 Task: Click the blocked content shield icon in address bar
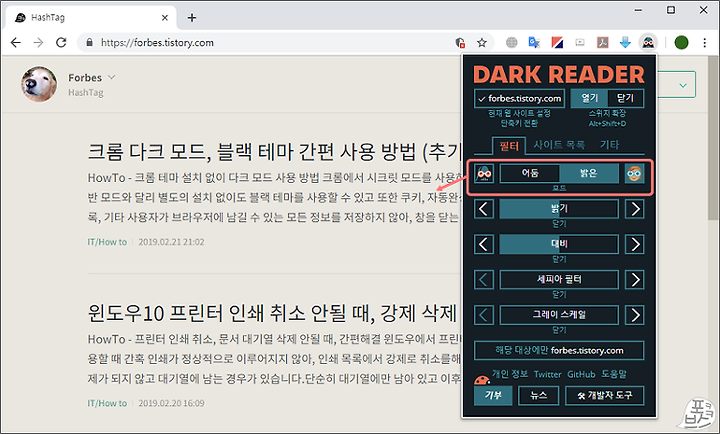point(460,43)
